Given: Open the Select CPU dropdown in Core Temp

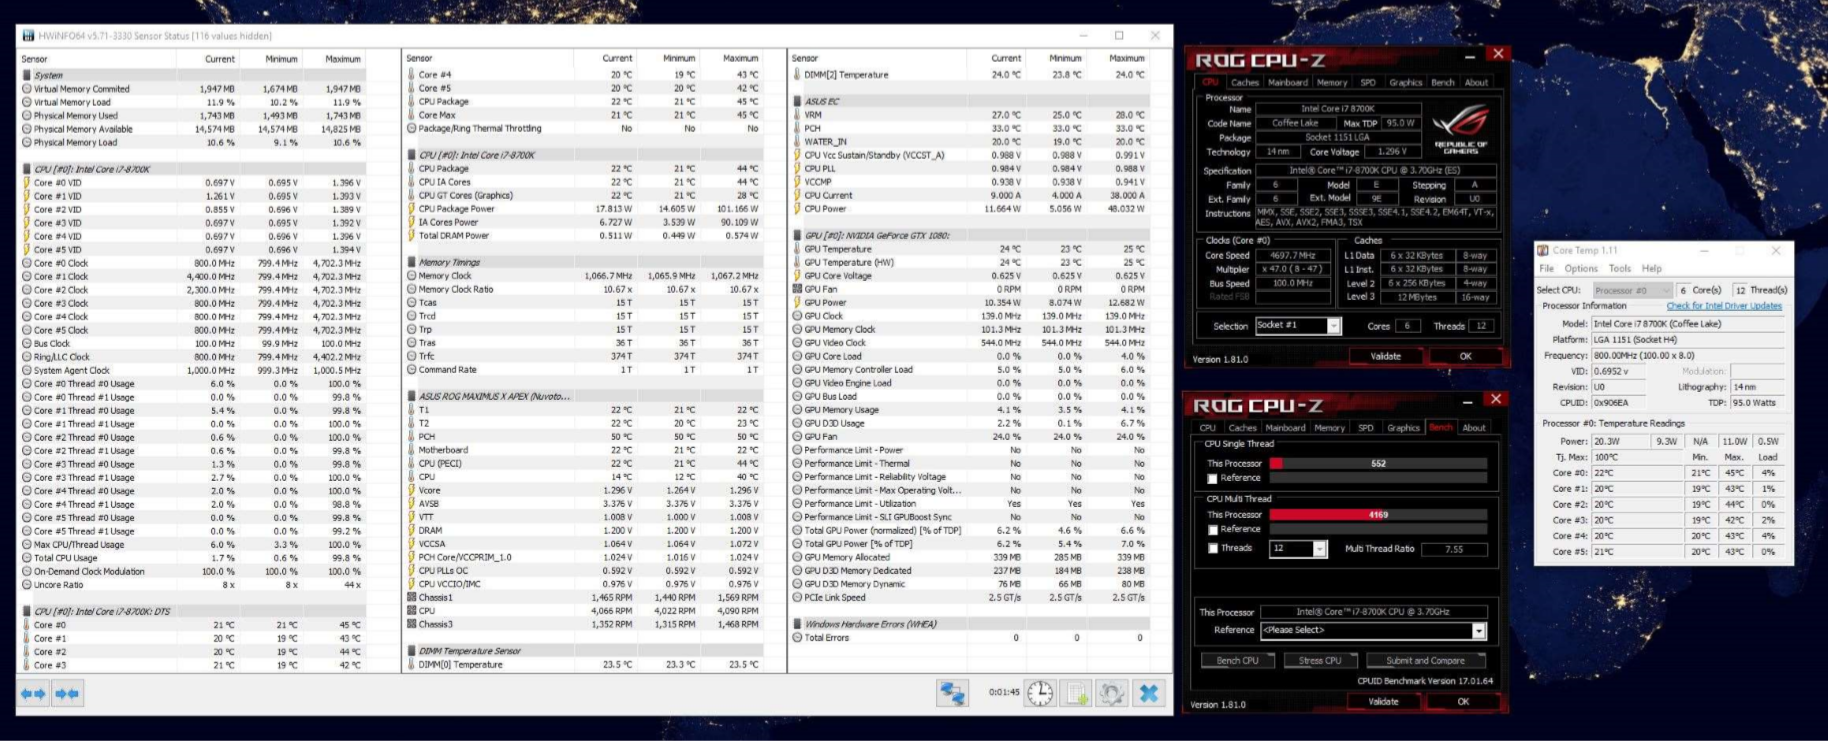Looking at the screenshot, I should (1633, 290).
